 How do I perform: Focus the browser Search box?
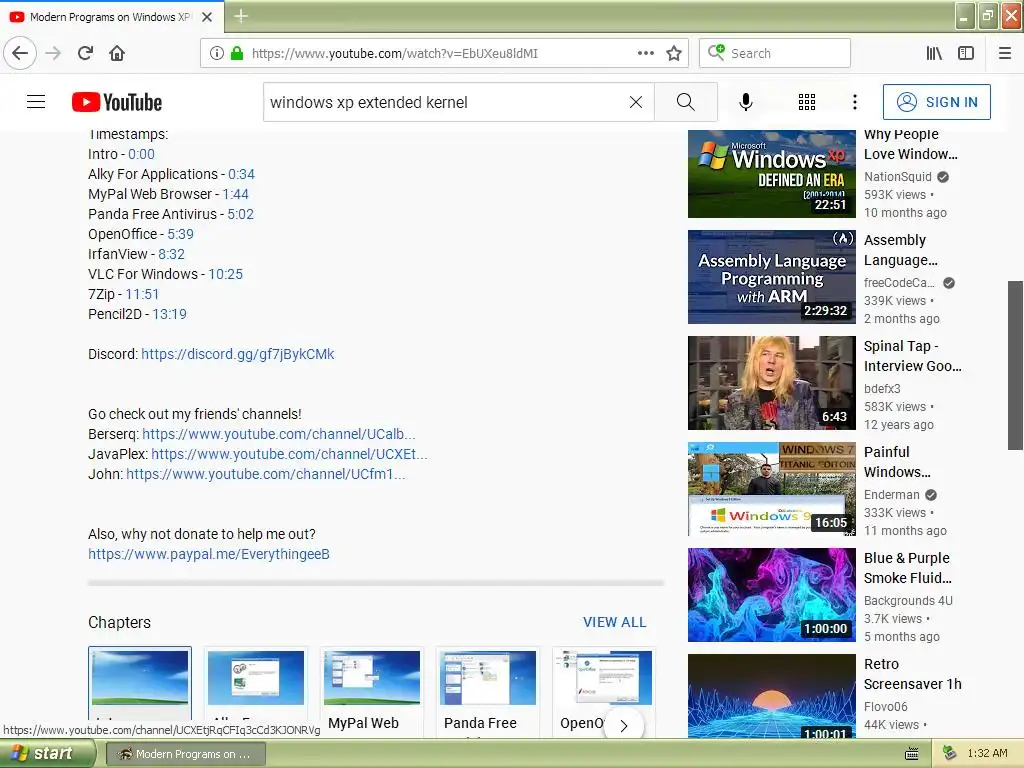(x=775, y=53)
